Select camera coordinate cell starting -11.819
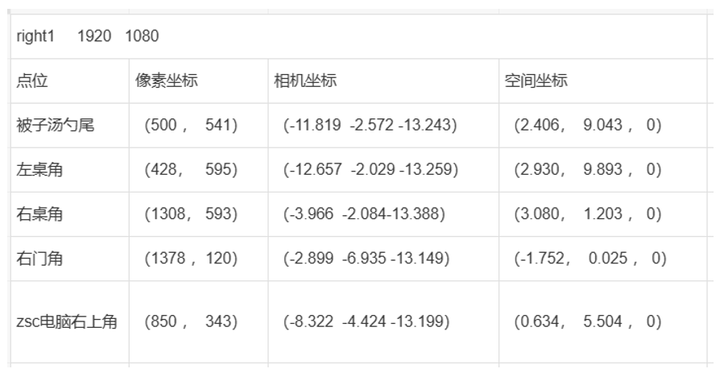 pyautogui.click(x=383, y=125)
